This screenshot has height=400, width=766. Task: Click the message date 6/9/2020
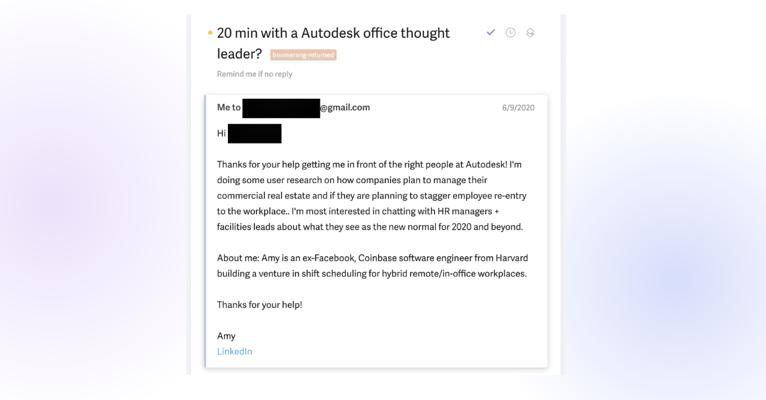point(518,107)
